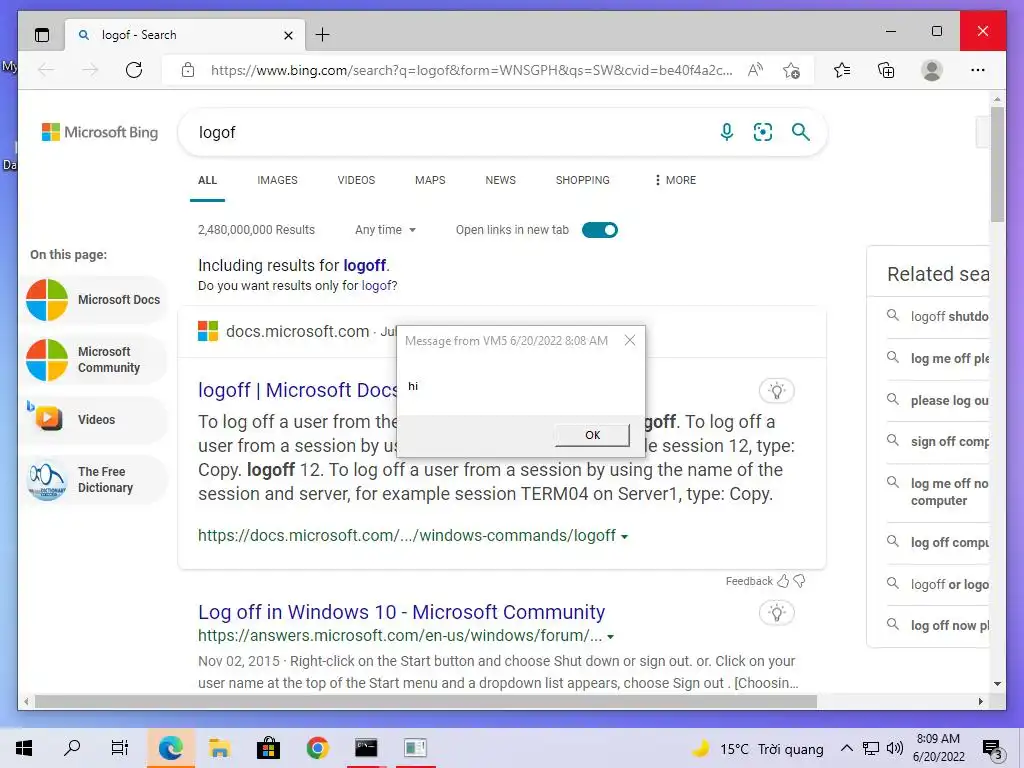
Task: Open Task View on the taskbar
Action: click(120, 748)
